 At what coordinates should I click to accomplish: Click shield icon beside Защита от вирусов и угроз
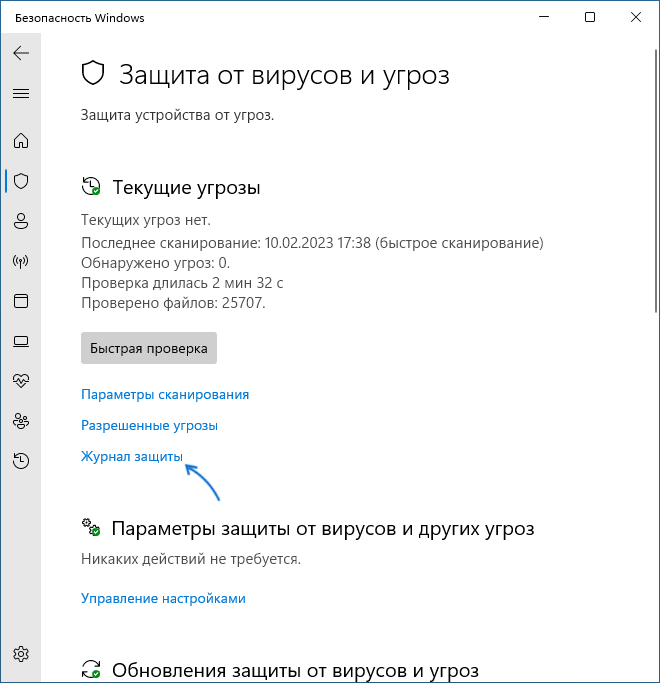pyautogui.click(x=93, y=73)
